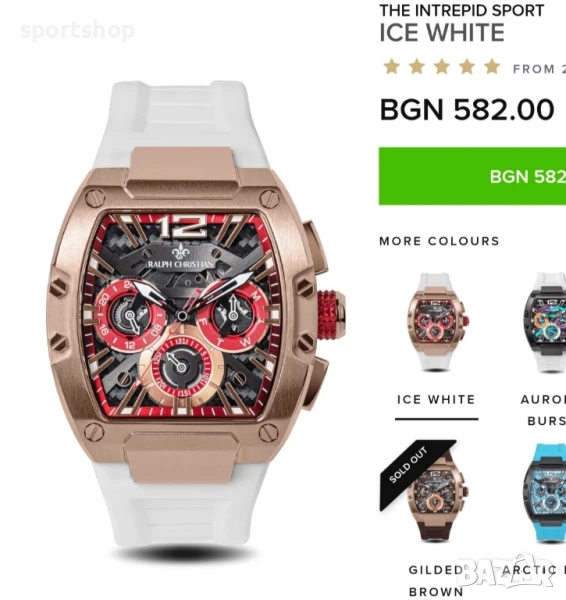Click the second gold rating star
This screenshot has width=566, height=600.
click(417, 67)
